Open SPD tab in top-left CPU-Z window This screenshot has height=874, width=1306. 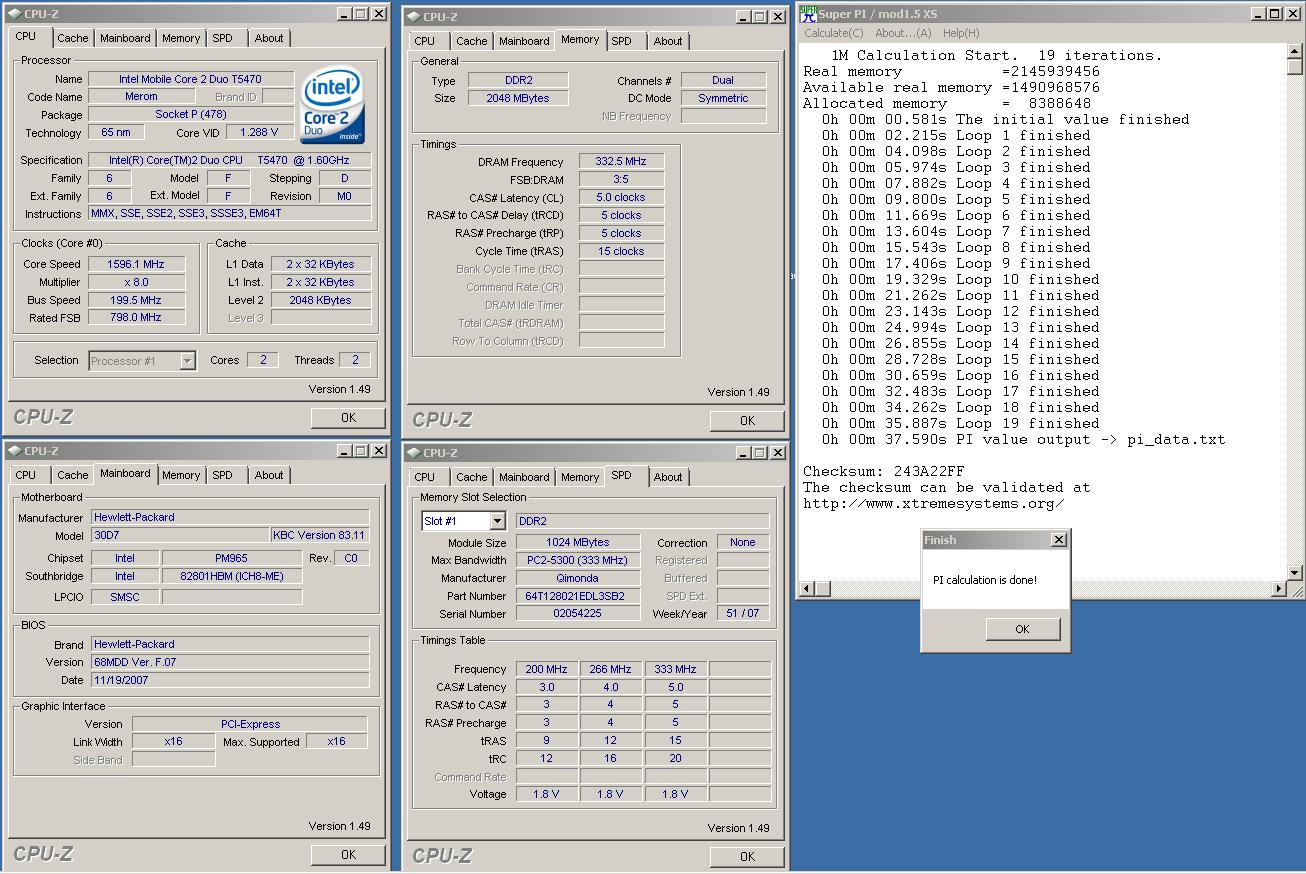pos(222,38)
